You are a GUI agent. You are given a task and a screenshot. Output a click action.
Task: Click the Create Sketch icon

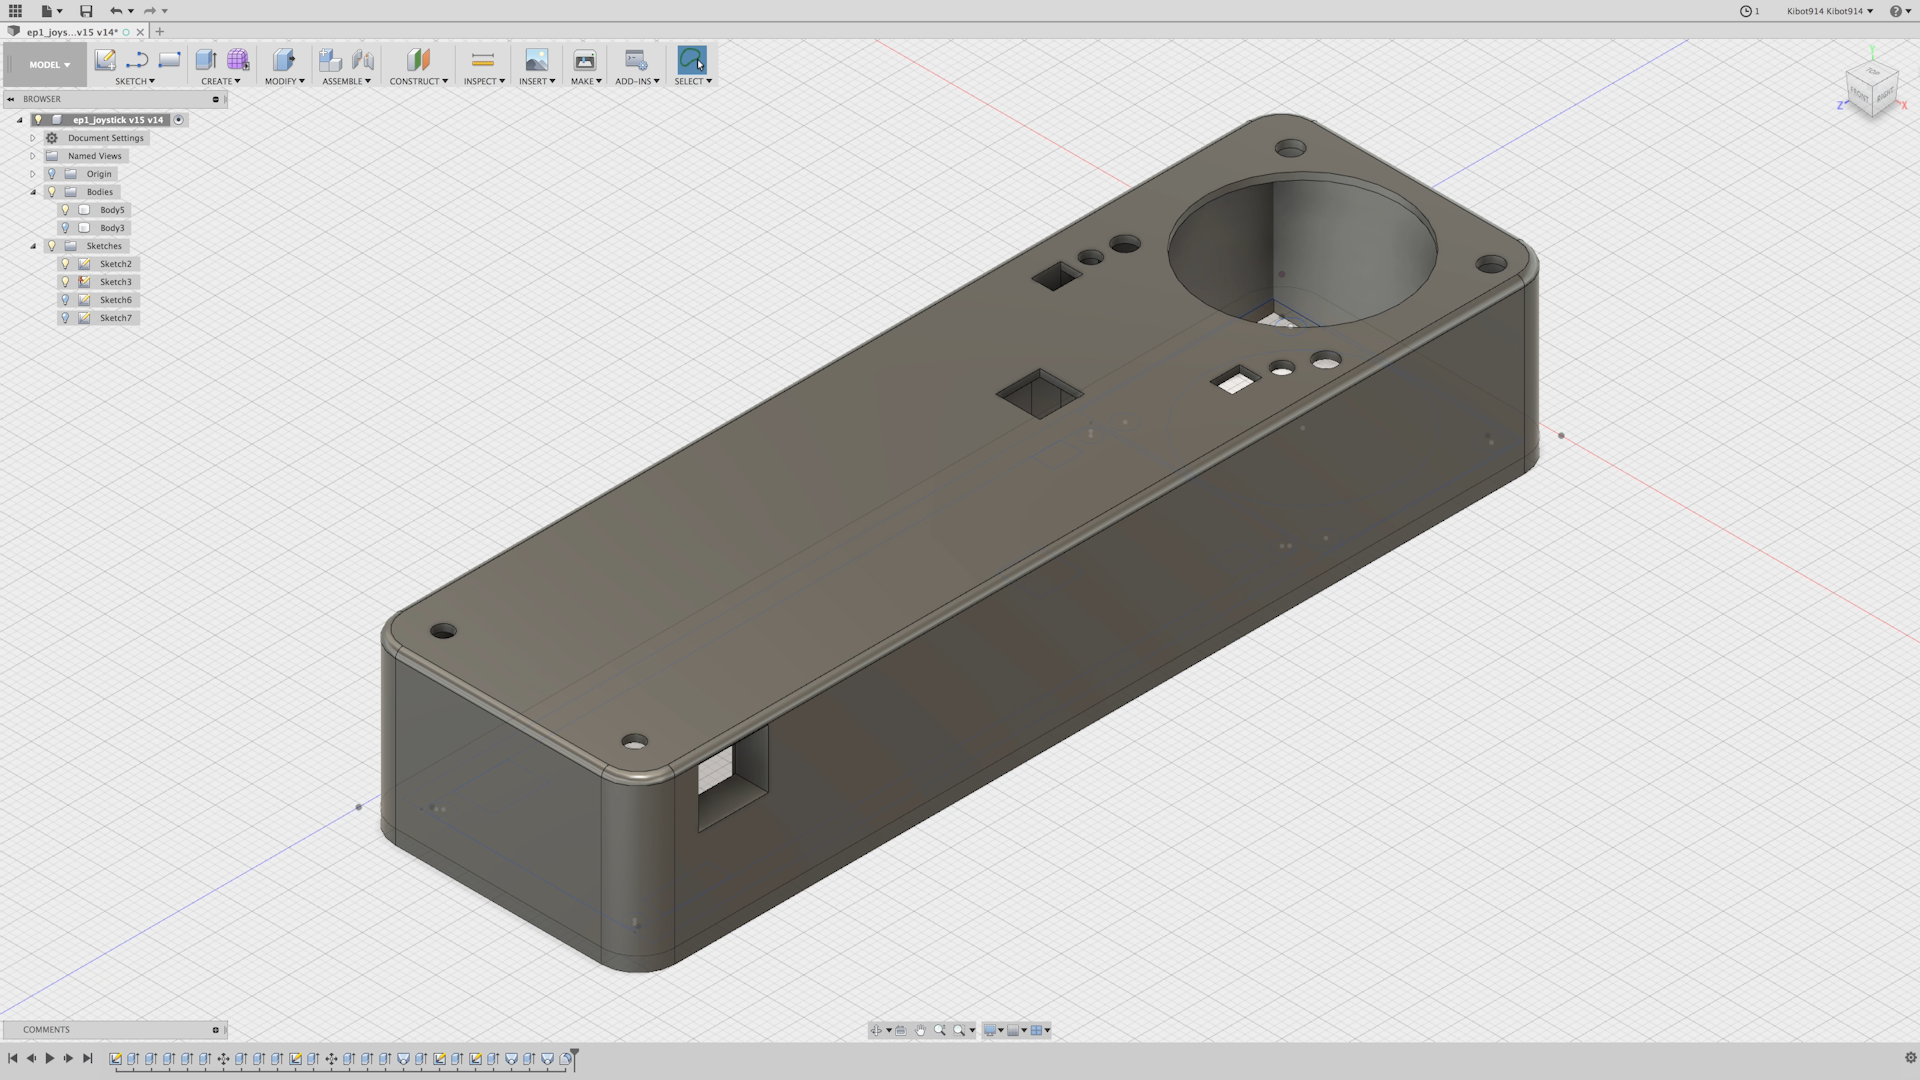pos(105,60)
